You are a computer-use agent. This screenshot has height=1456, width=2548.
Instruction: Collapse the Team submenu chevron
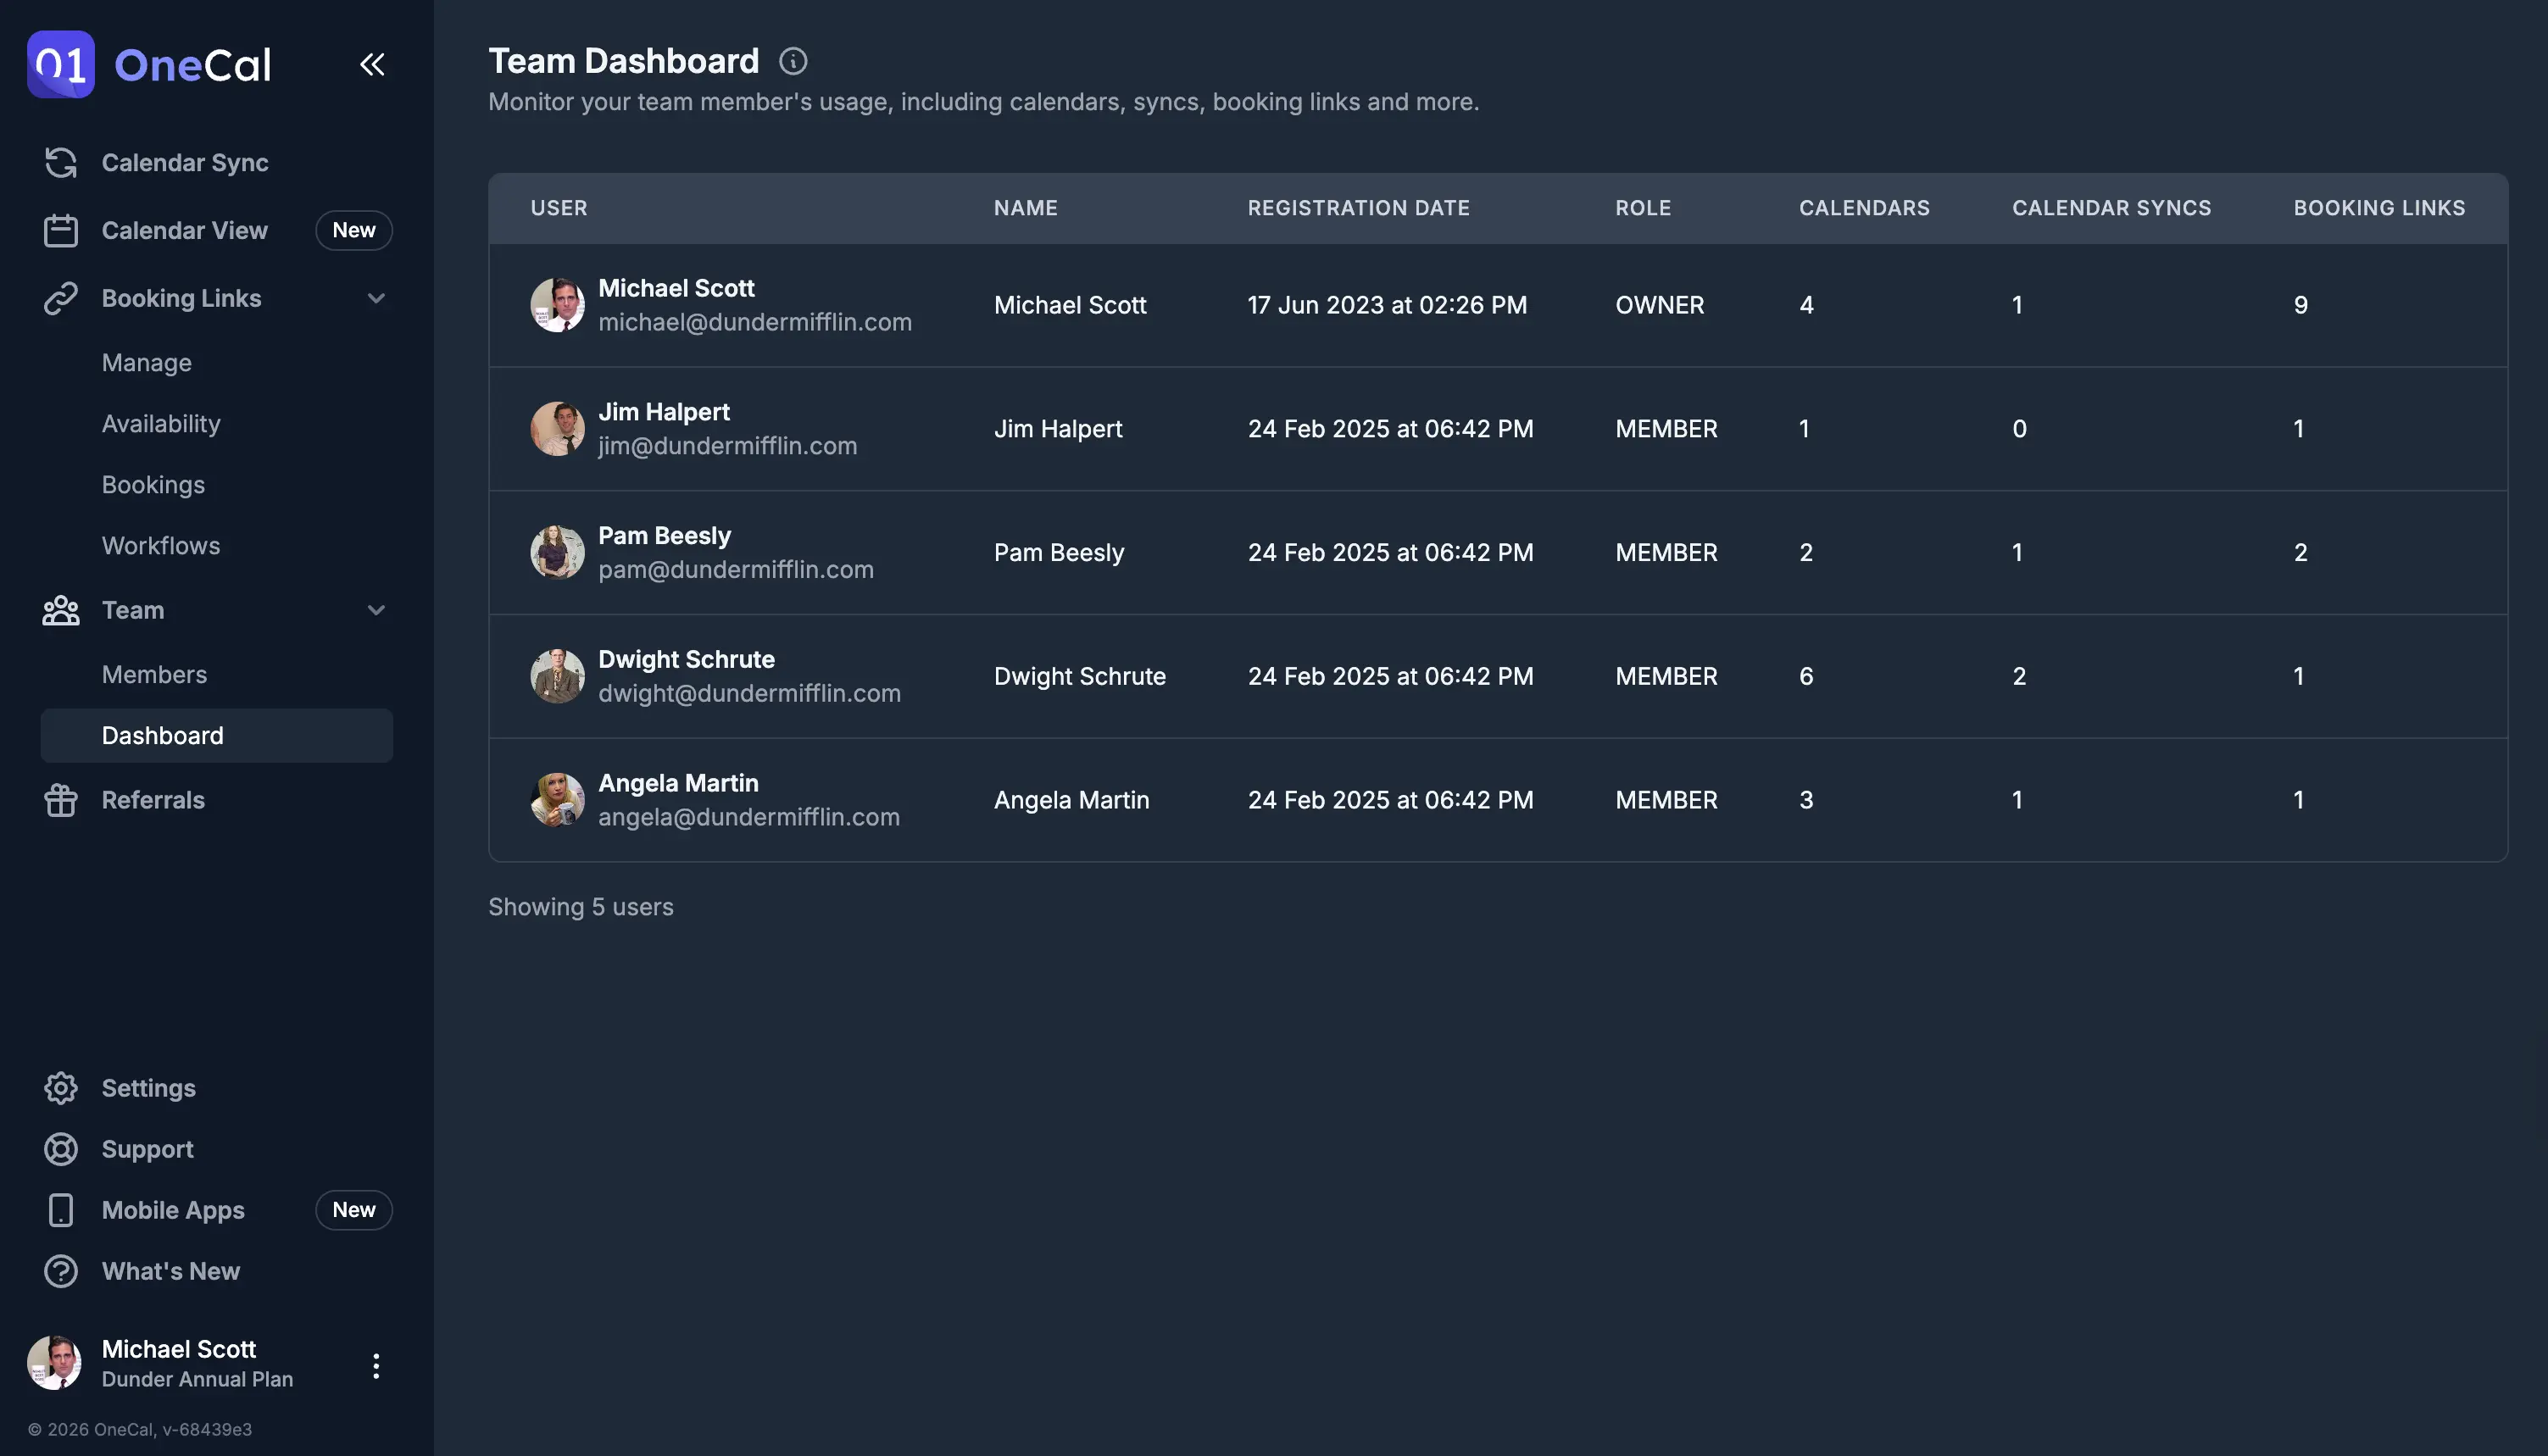coord(376,610)
